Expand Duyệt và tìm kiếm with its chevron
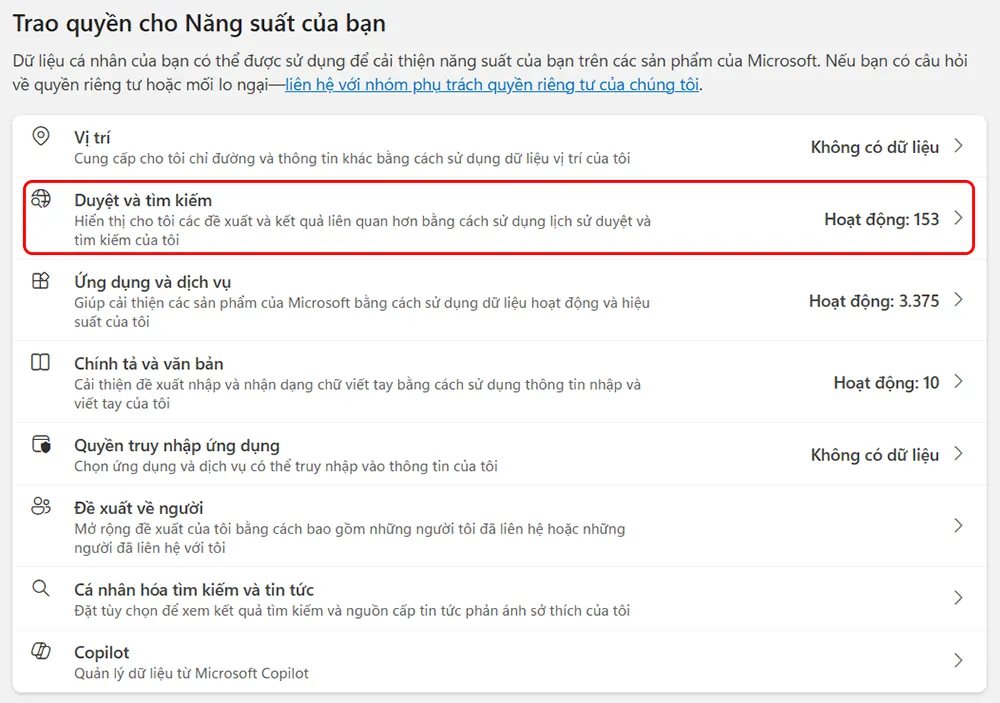Image resolution: width=1000 pixels, height=703 pixels. click(x=958, y=218)
